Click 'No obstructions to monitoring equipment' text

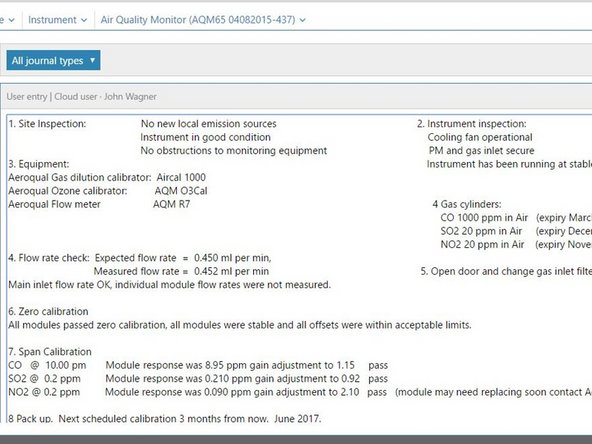tap(234, 151)
